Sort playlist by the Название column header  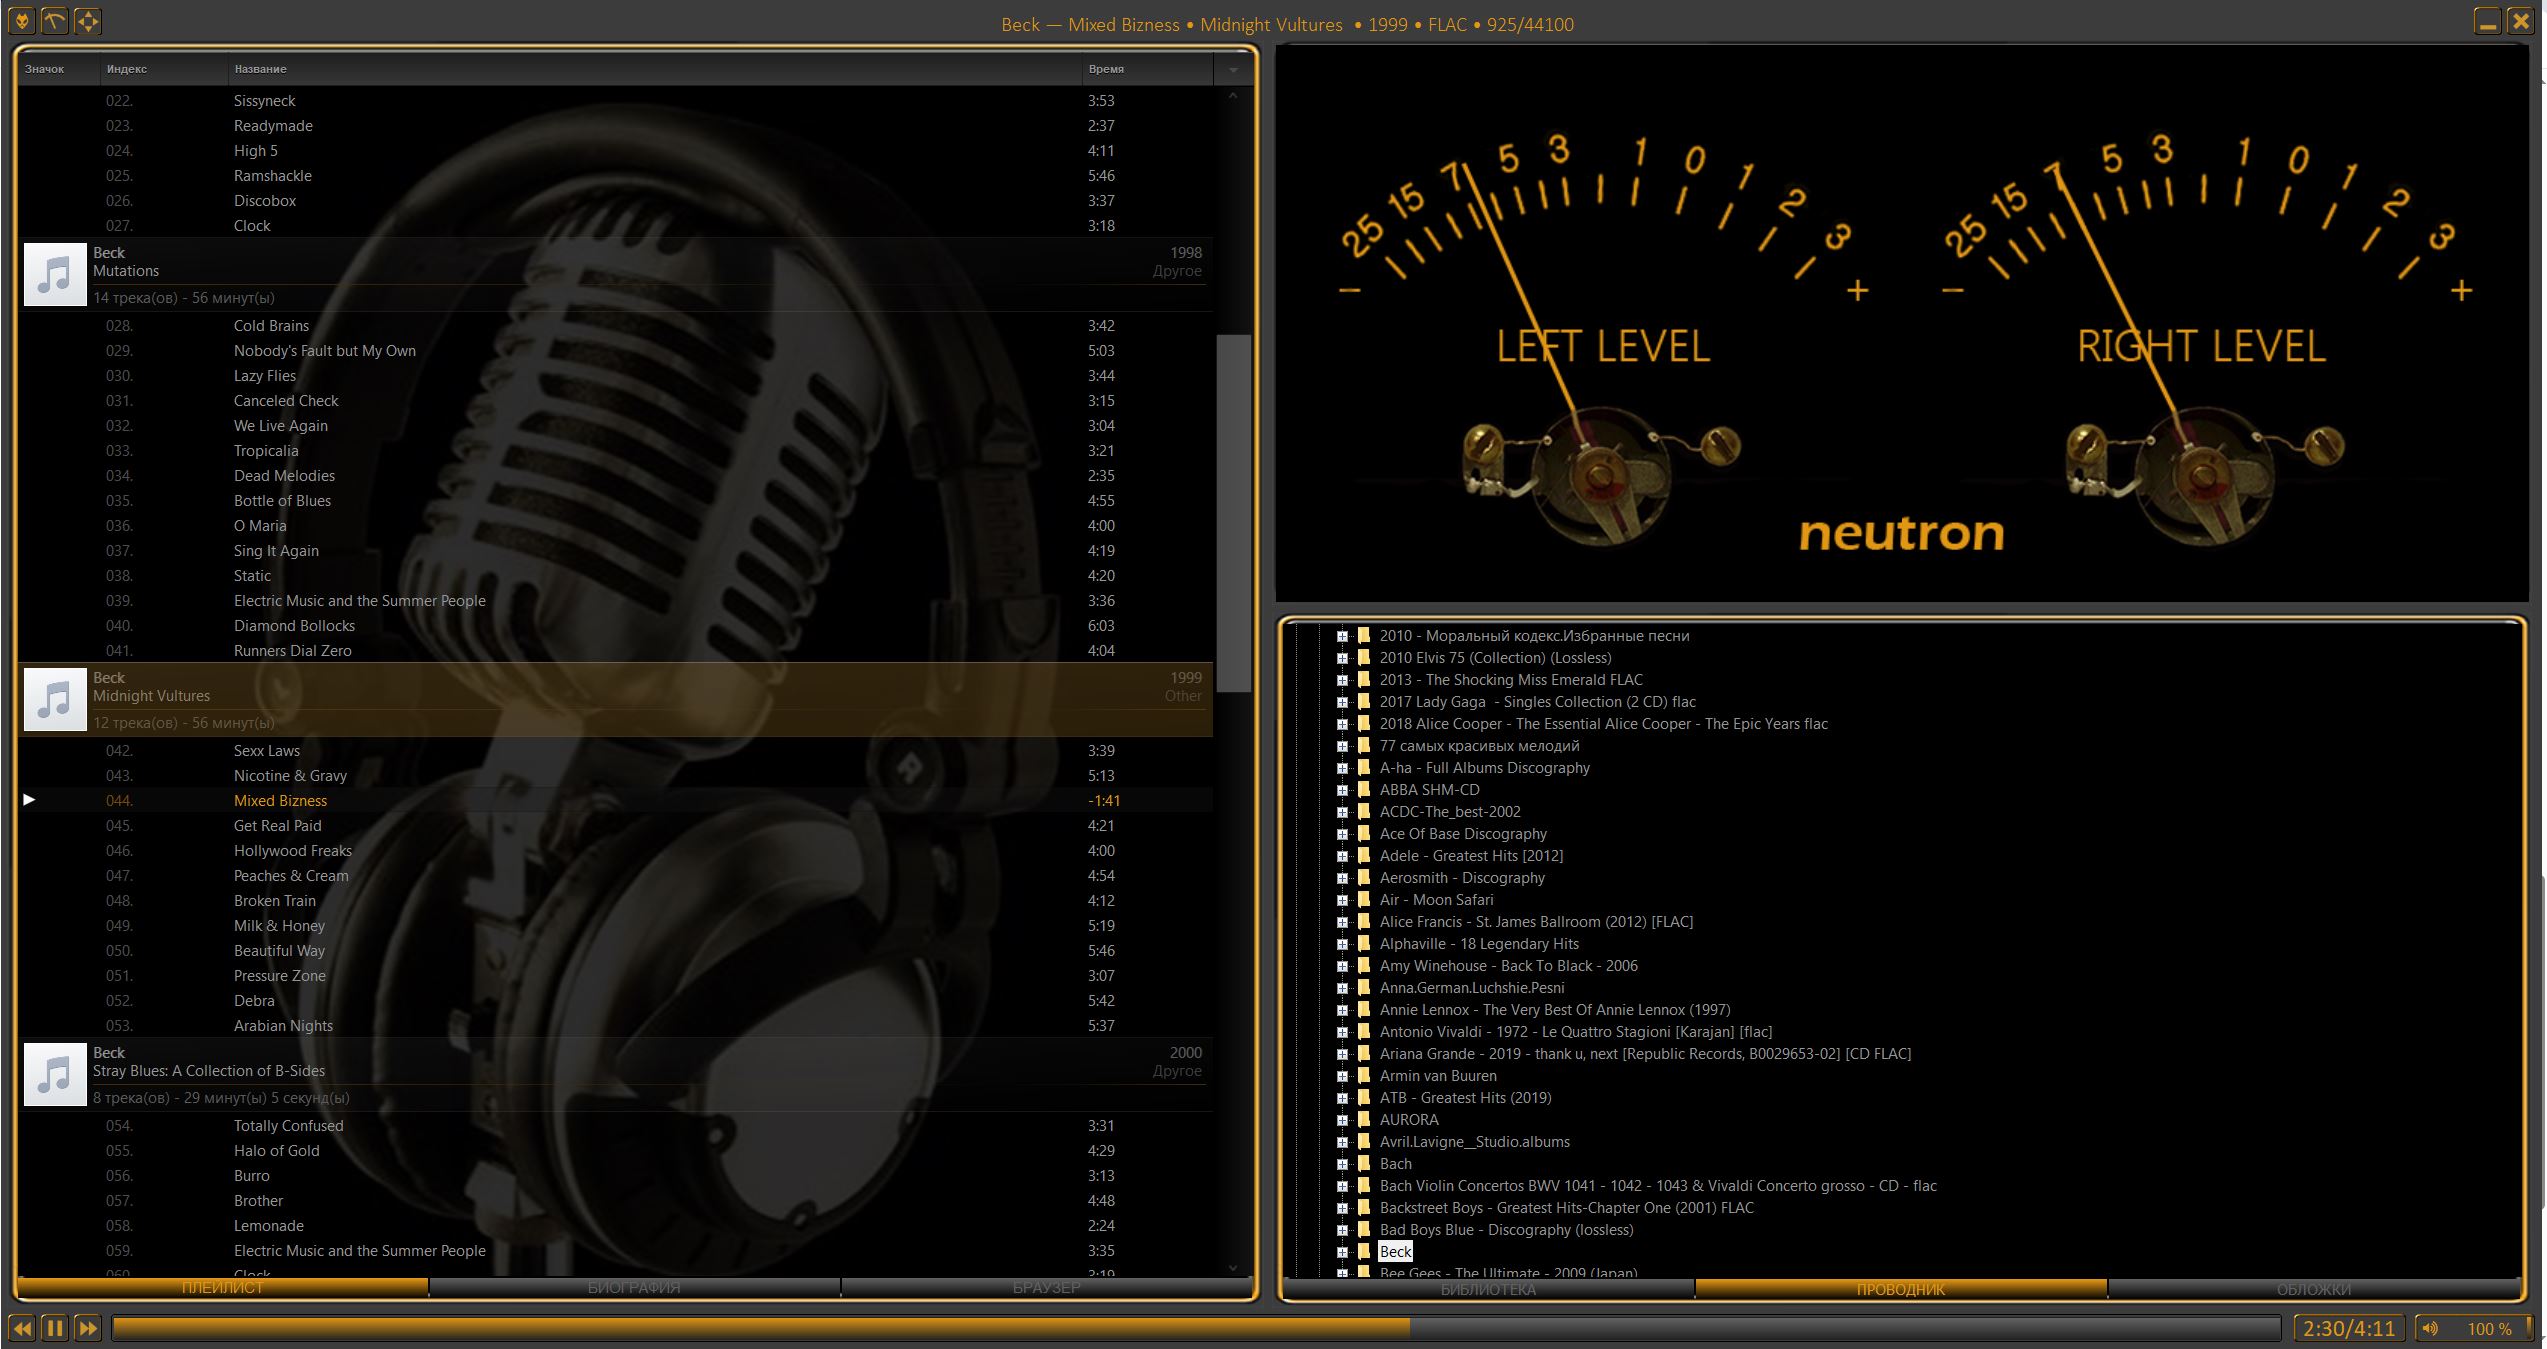point(654,69)
